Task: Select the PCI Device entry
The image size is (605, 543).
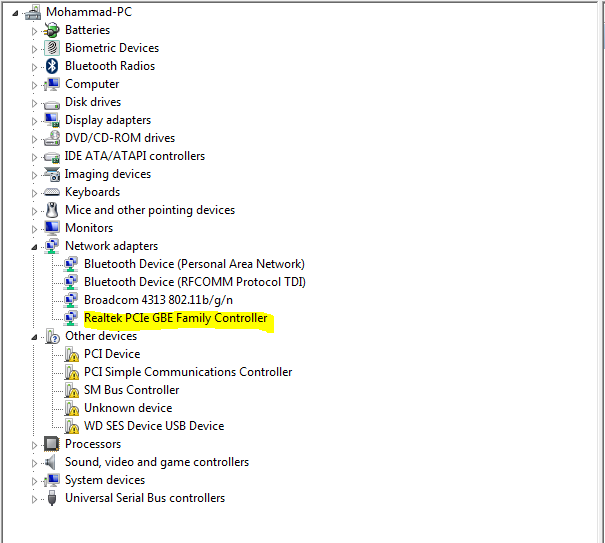Action: coord(112,354)
